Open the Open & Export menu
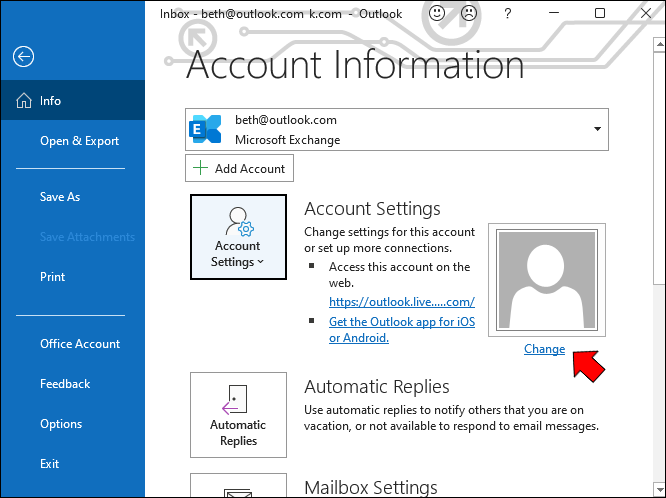Image resolution: width=666 pixels, height=498 pixels. pos(79,141)
